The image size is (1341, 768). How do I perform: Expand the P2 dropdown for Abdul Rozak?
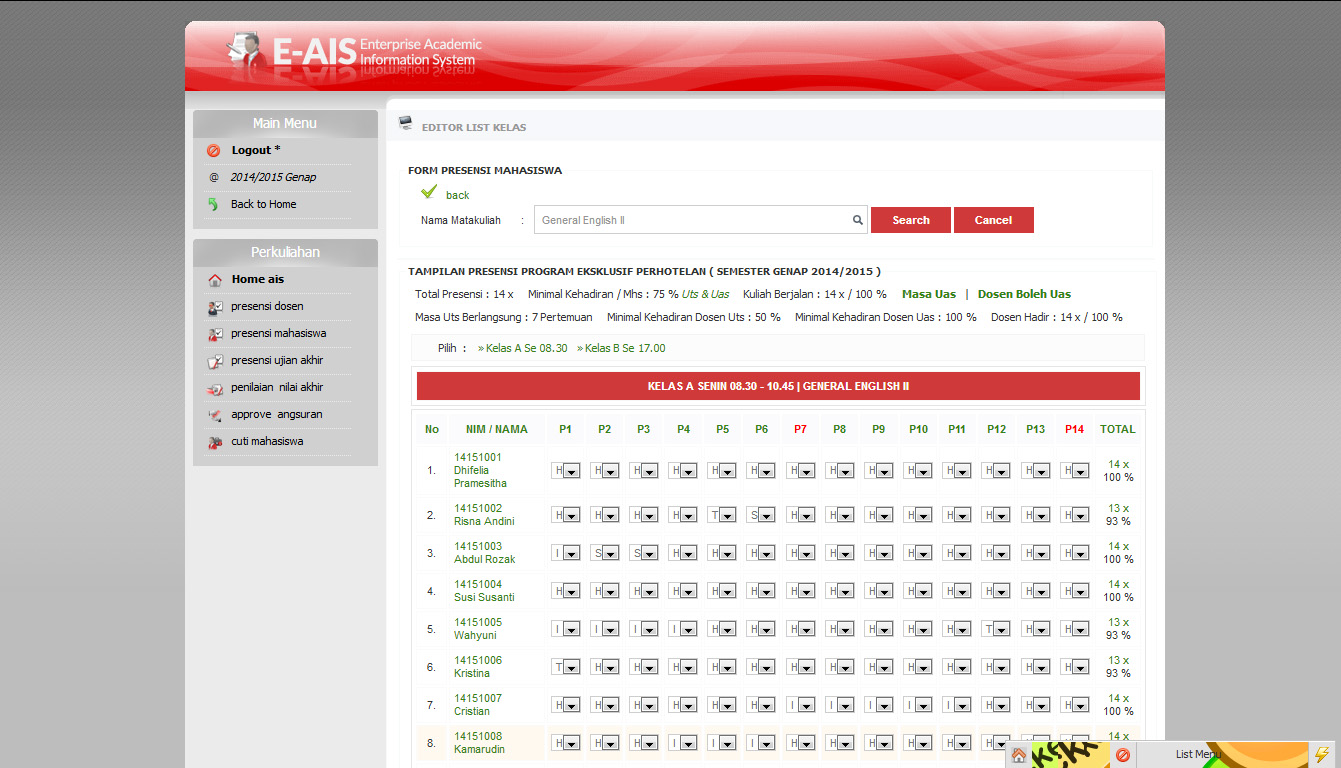pos(604,553)
